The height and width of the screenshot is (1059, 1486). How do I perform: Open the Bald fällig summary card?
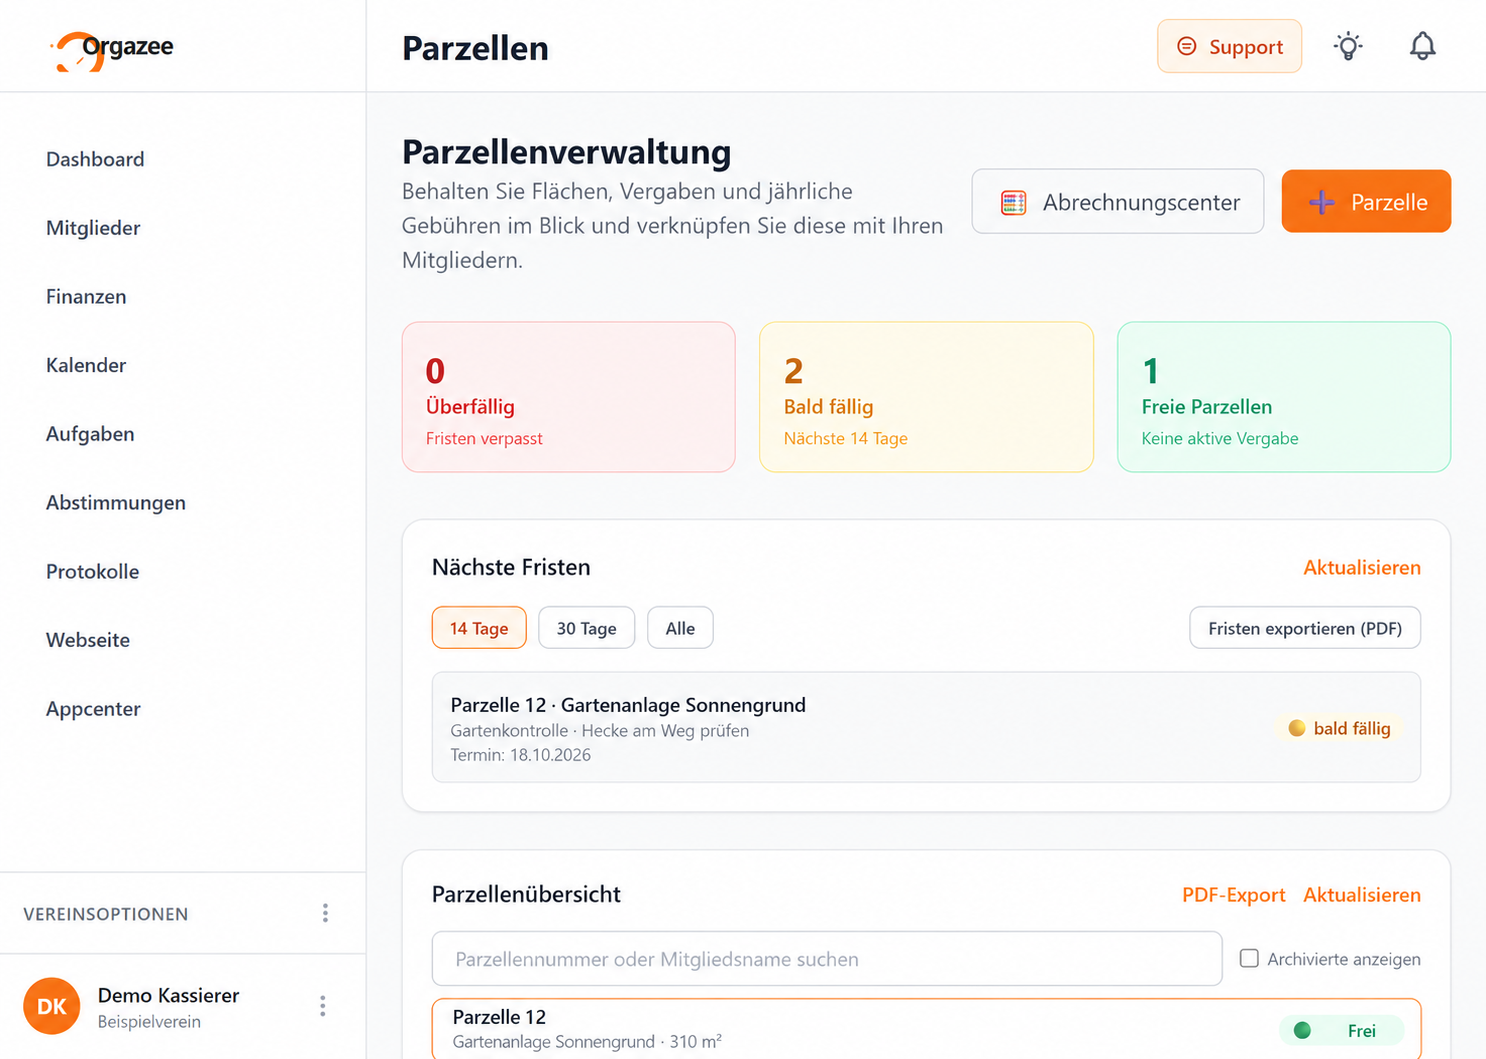tap(926, 397)
